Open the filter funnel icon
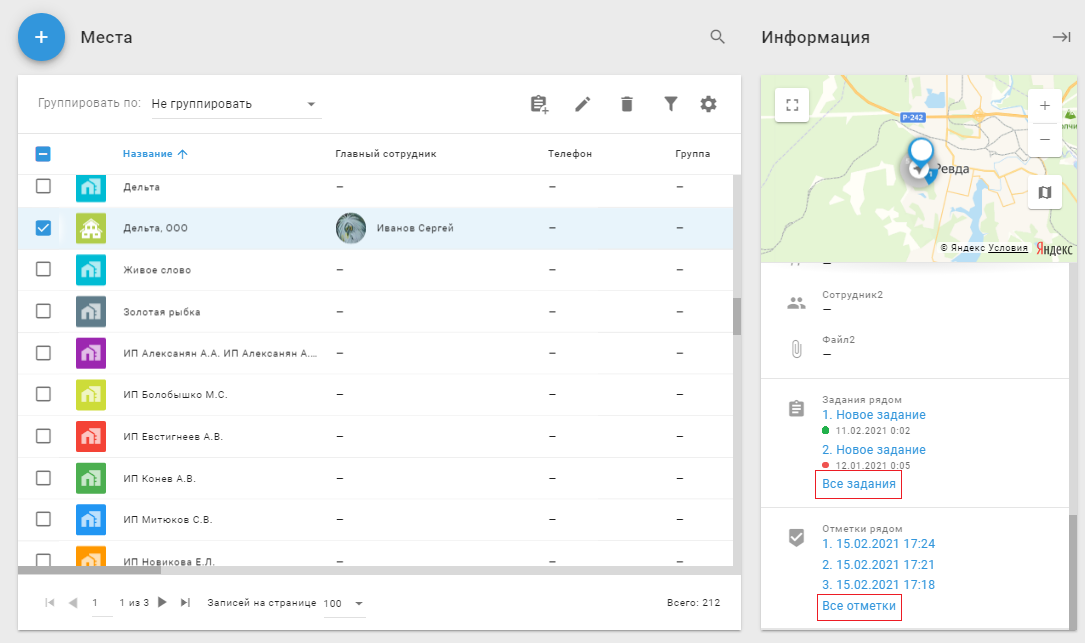The height and width of the screenshot is (643, 1085). pyautogui.click(x=671, y=105)
